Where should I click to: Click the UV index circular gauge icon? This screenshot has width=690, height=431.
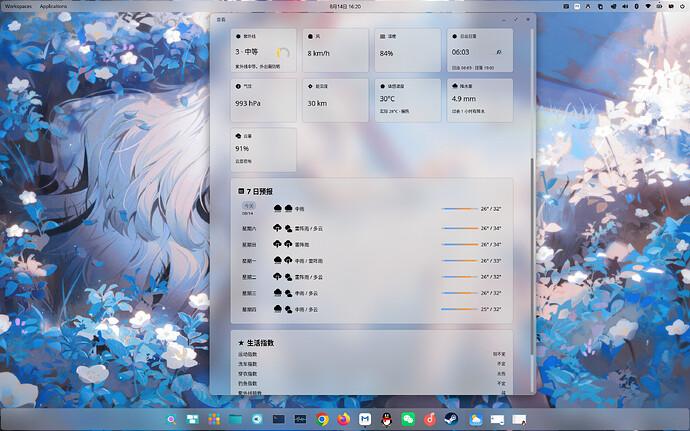pyautogui.click(x=283, y=53)
